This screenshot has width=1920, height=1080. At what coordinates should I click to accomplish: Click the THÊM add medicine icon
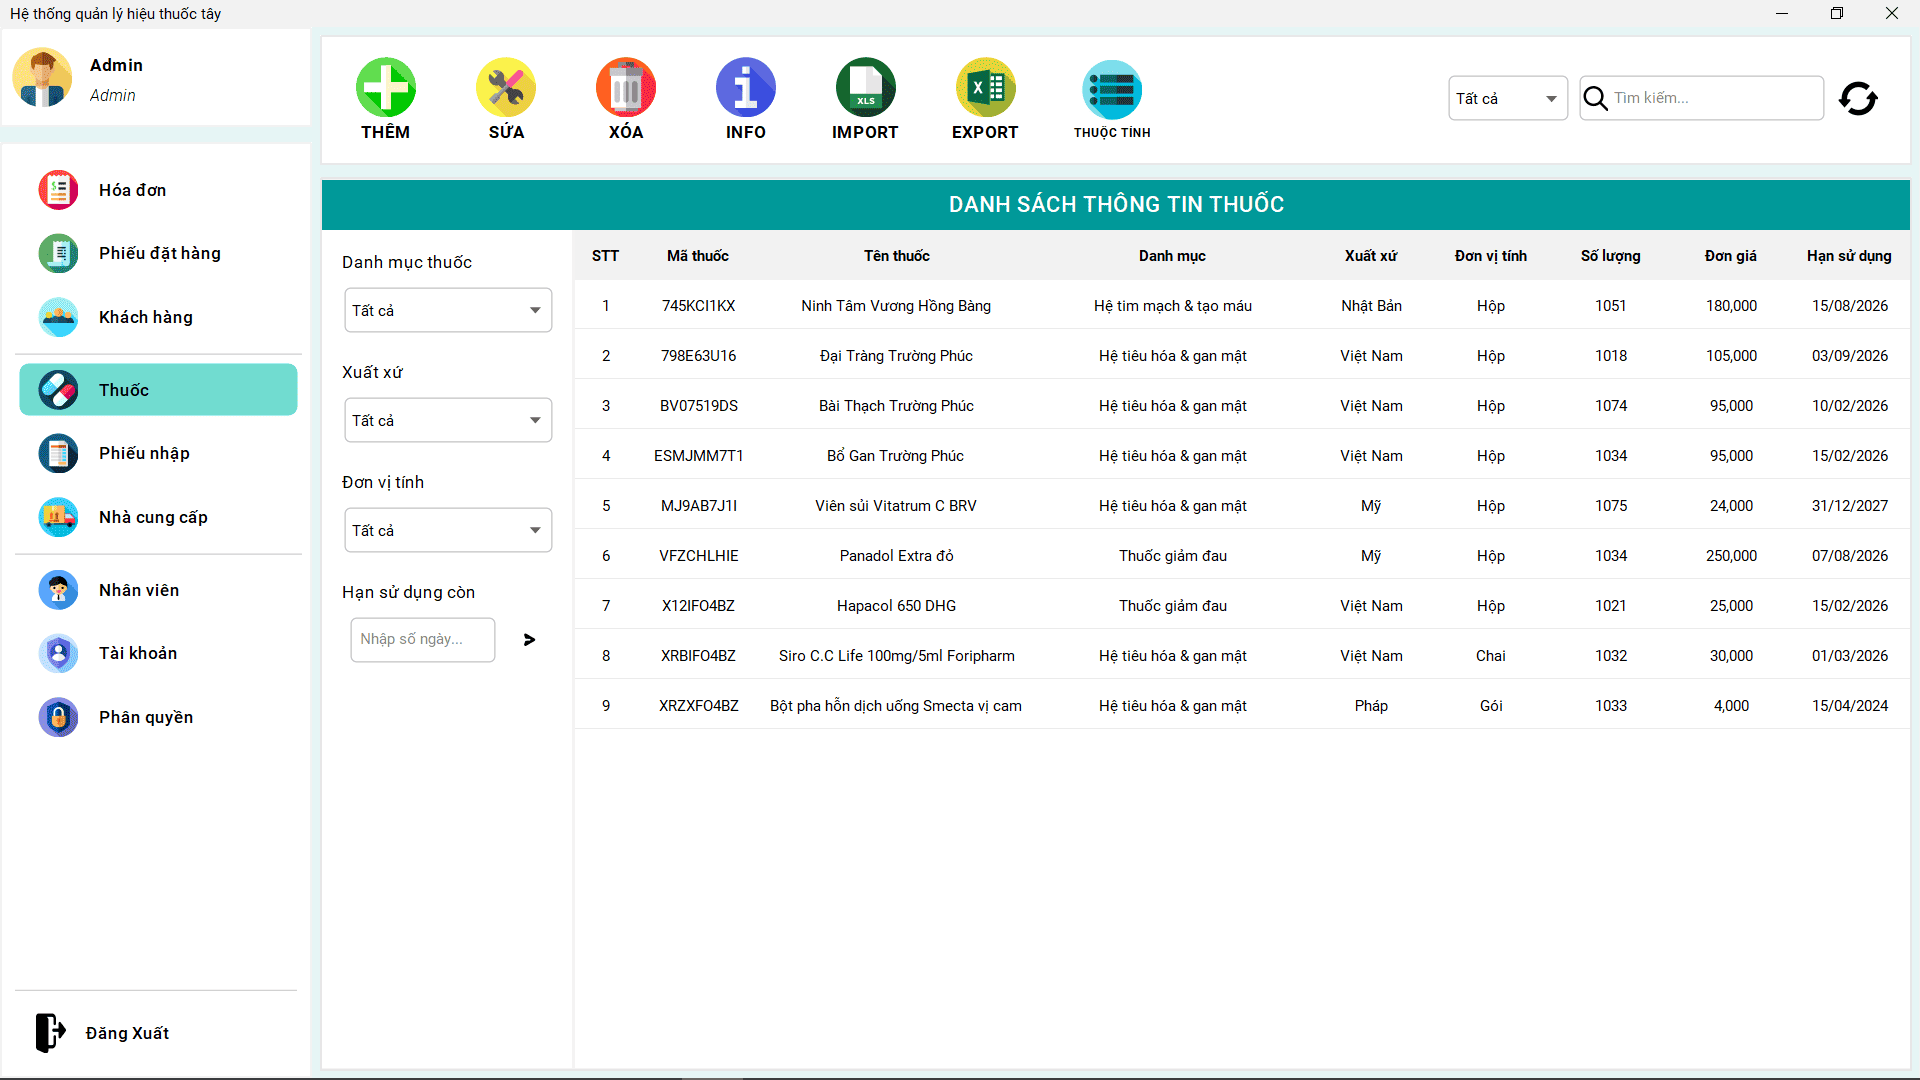(385, 88)
